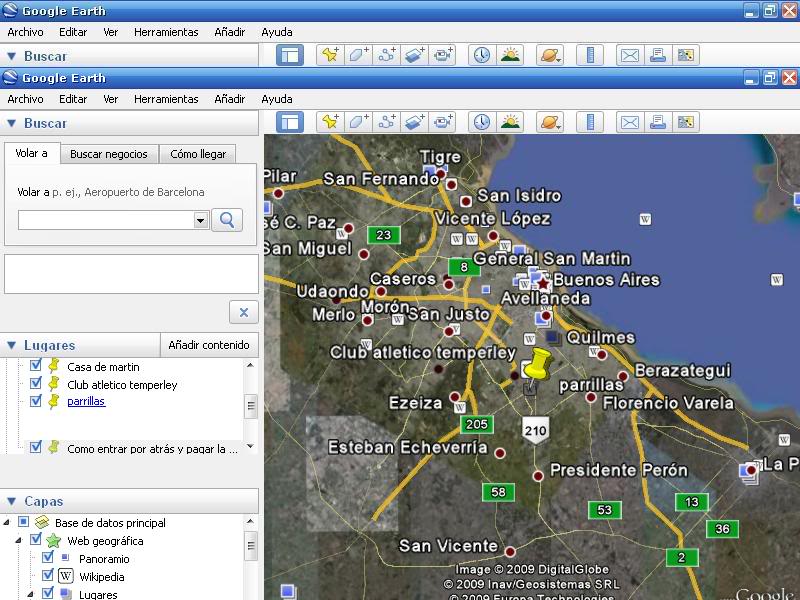Screen dimensions: 800x600
Task: Open Herramientas menu in front window
Action: tap(166, 99)
